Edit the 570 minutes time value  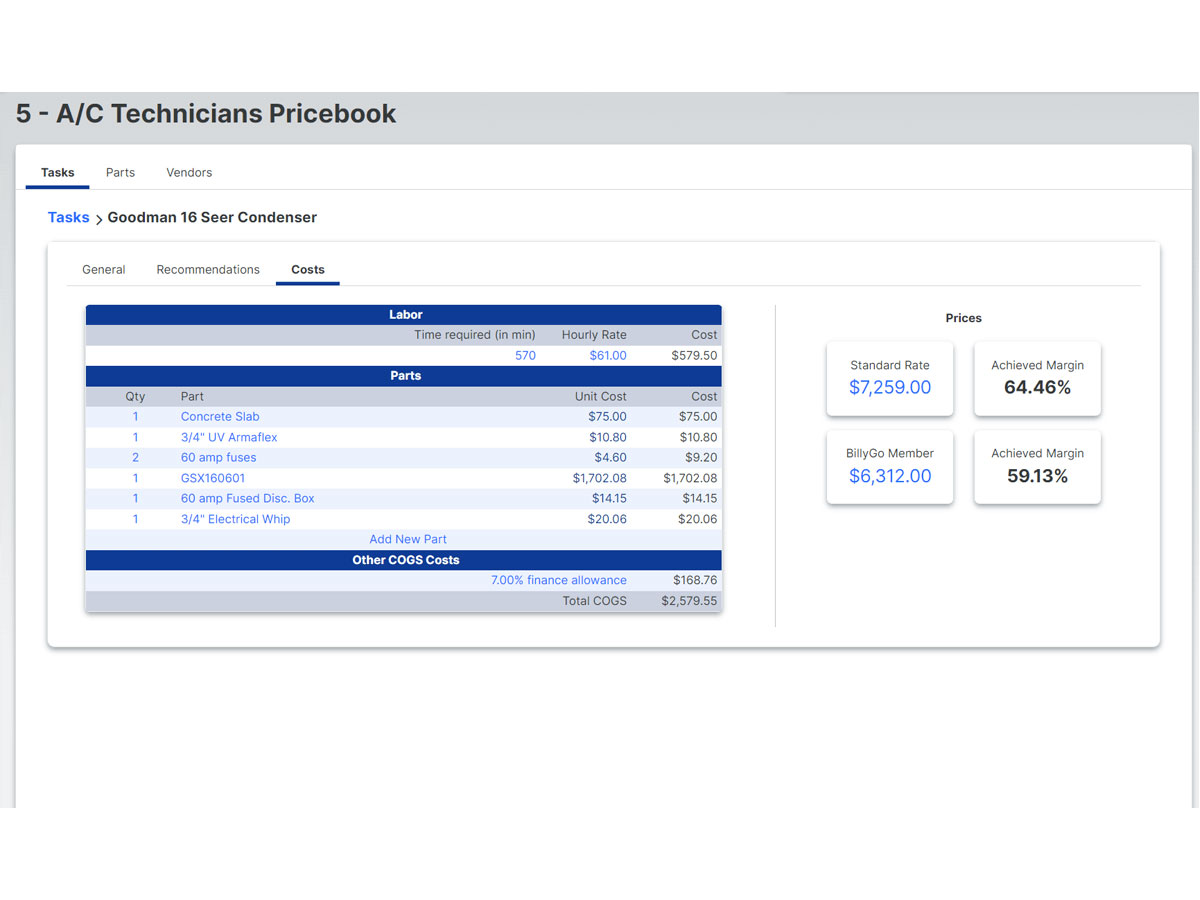(525, 355)
